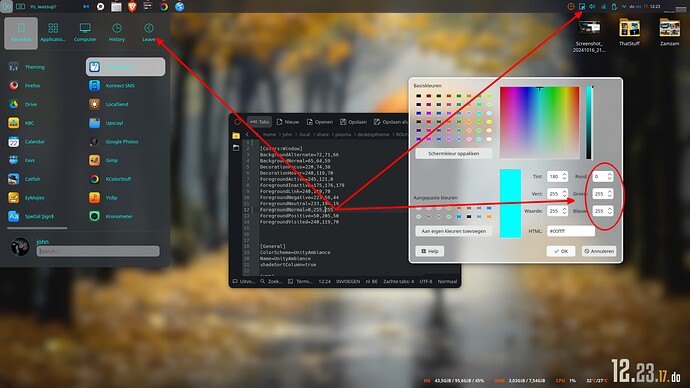This screenshot has height=388, width=690.
Task: Click Openen in the Kate toolbar
Action: [x=319, y=122]
